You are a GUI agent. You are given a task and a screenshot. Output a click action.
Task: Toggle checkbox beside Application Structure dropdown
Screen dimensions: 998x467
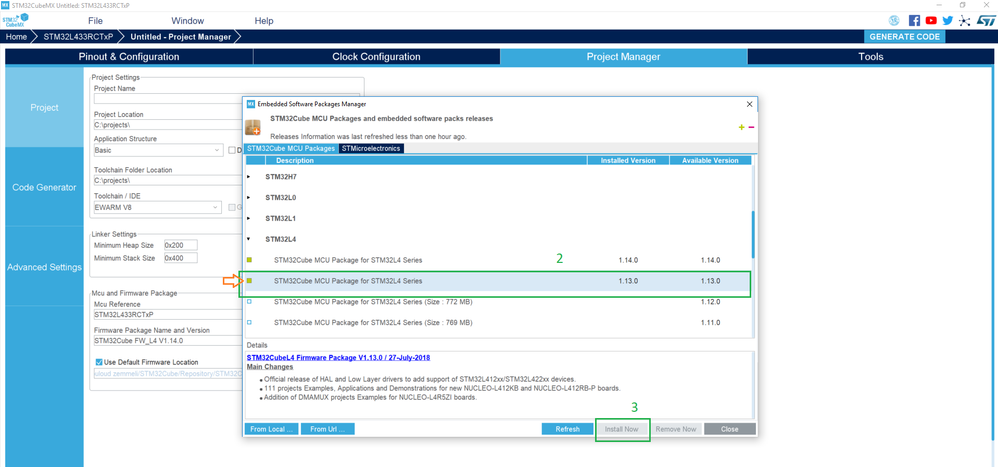232,151
